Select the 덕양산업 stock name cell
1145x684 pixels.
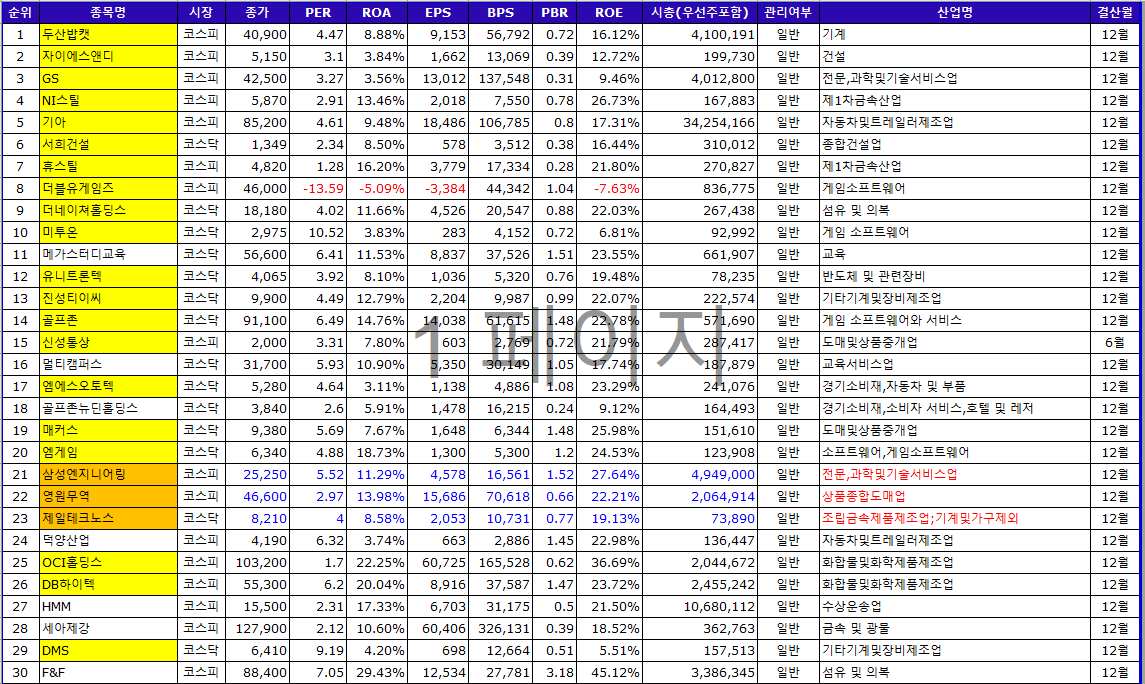coord(108,540)
